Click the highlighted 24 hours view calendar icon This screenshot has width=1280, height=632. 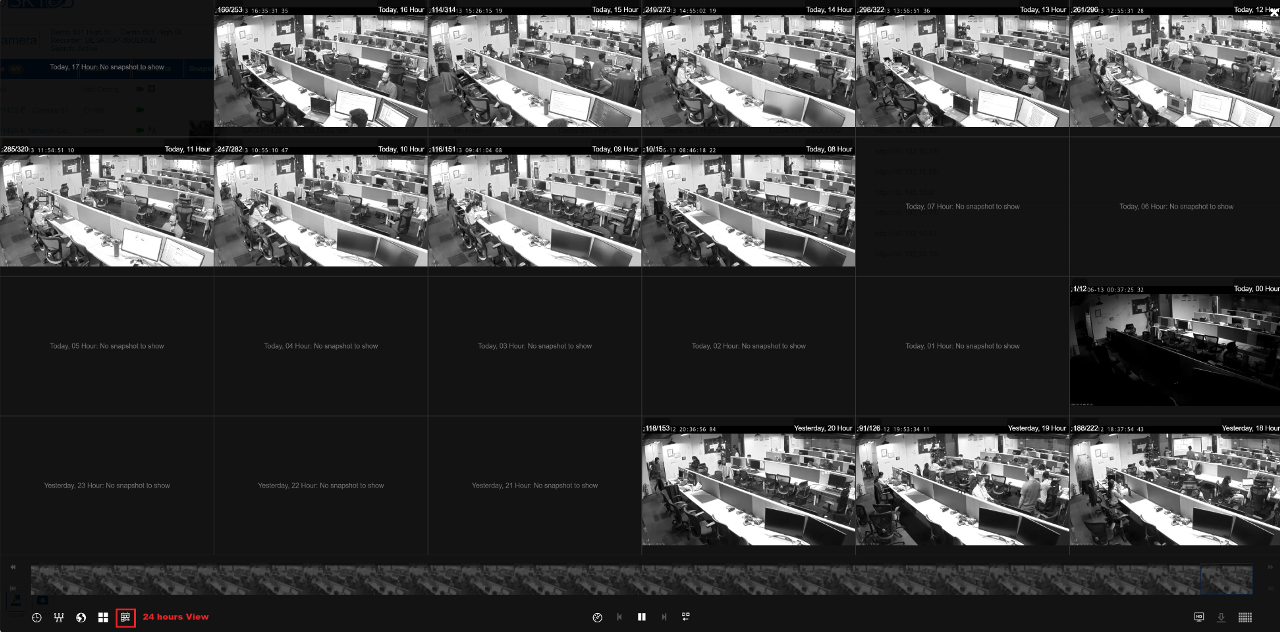coord(124,617)
